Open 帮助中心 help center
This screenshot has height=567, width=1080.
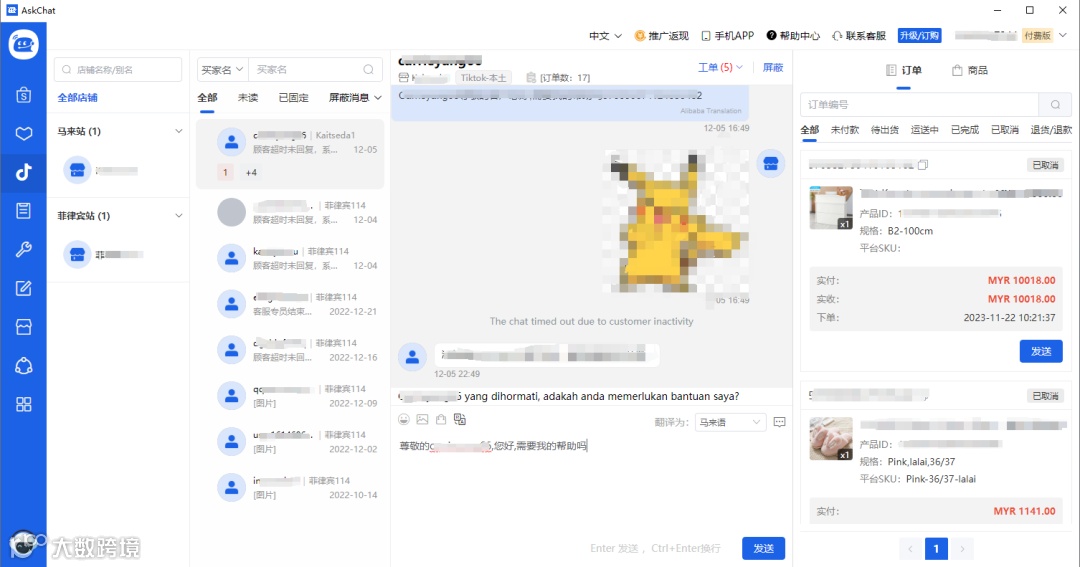(x=793, y=36)
